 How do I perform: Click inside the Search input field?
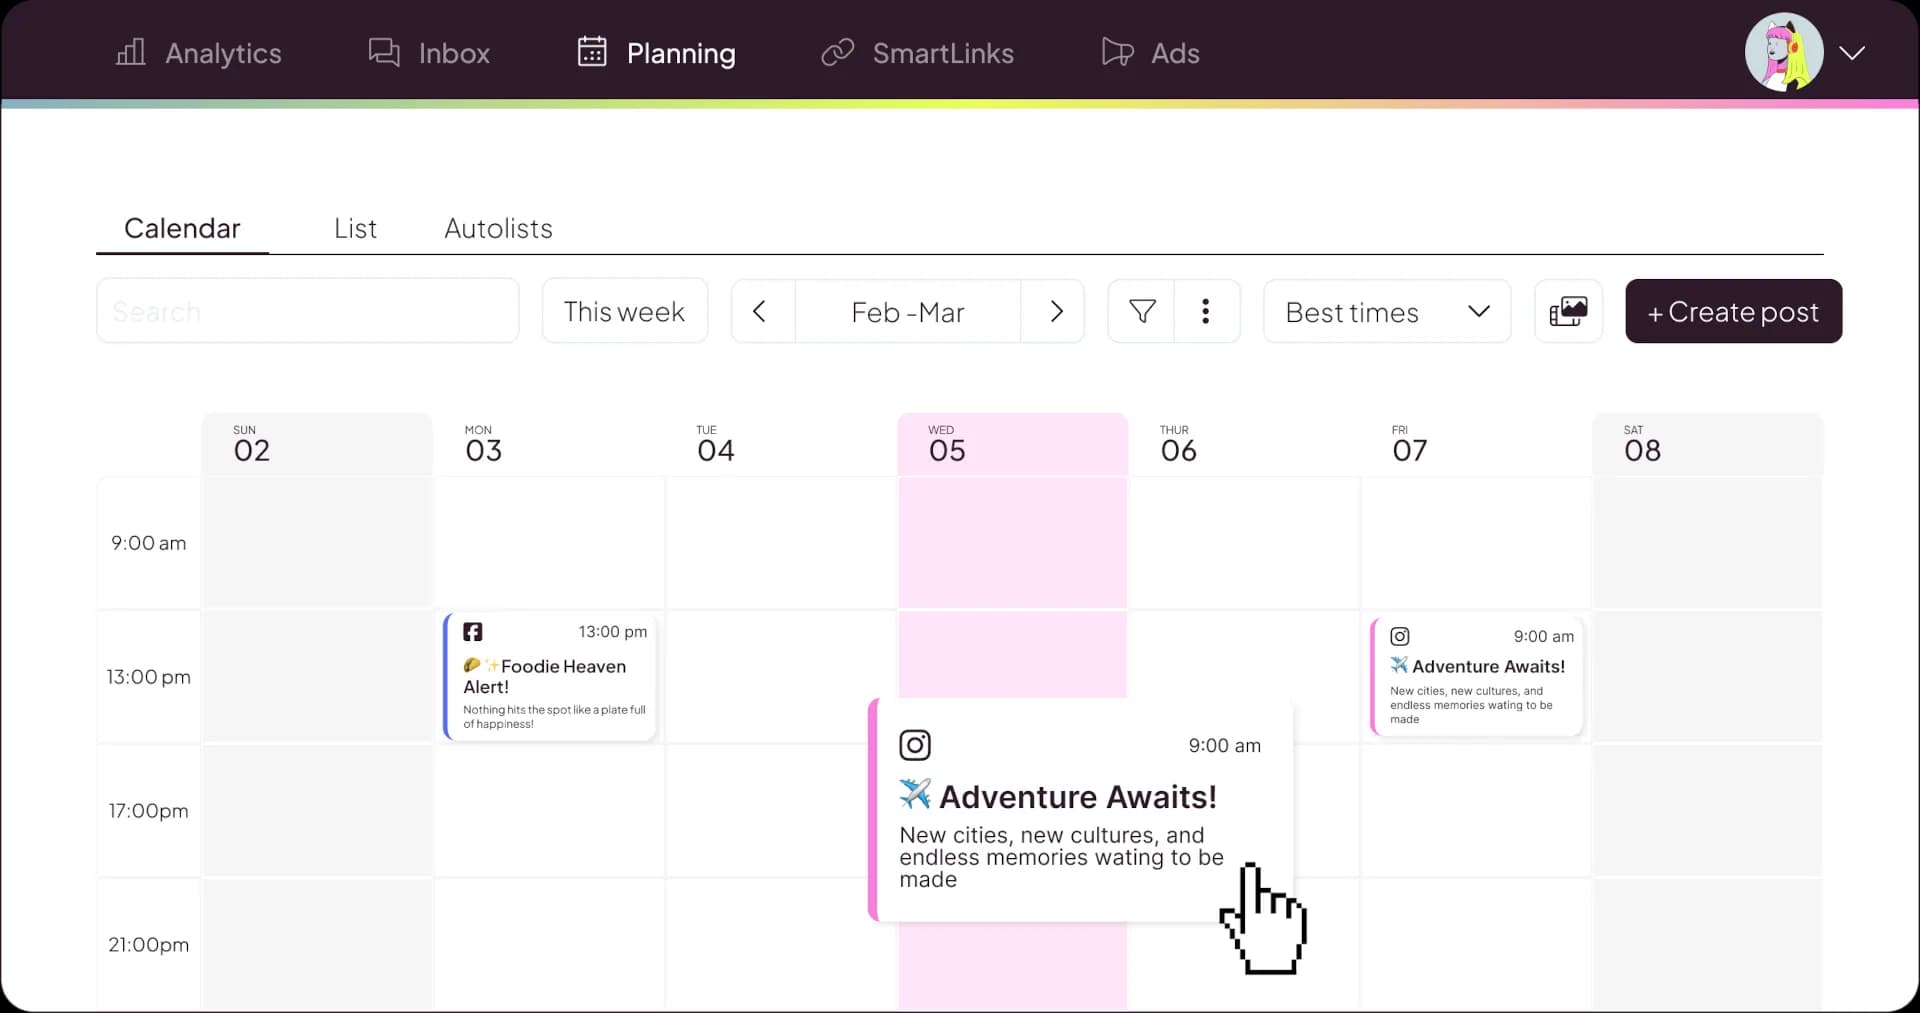pos(307,311)
